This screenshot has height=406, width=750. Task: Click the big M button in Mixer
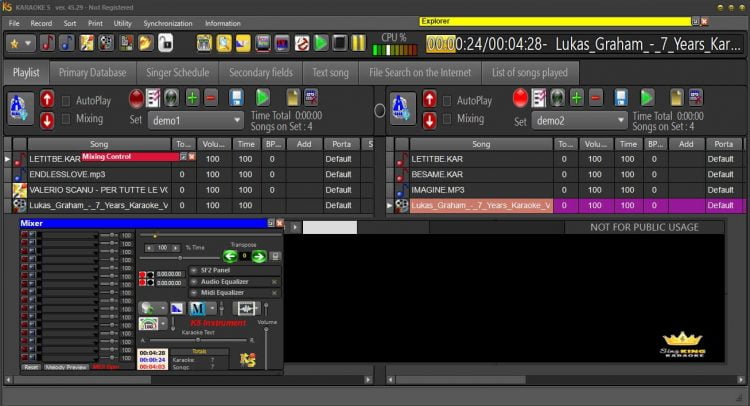(198, 309)
